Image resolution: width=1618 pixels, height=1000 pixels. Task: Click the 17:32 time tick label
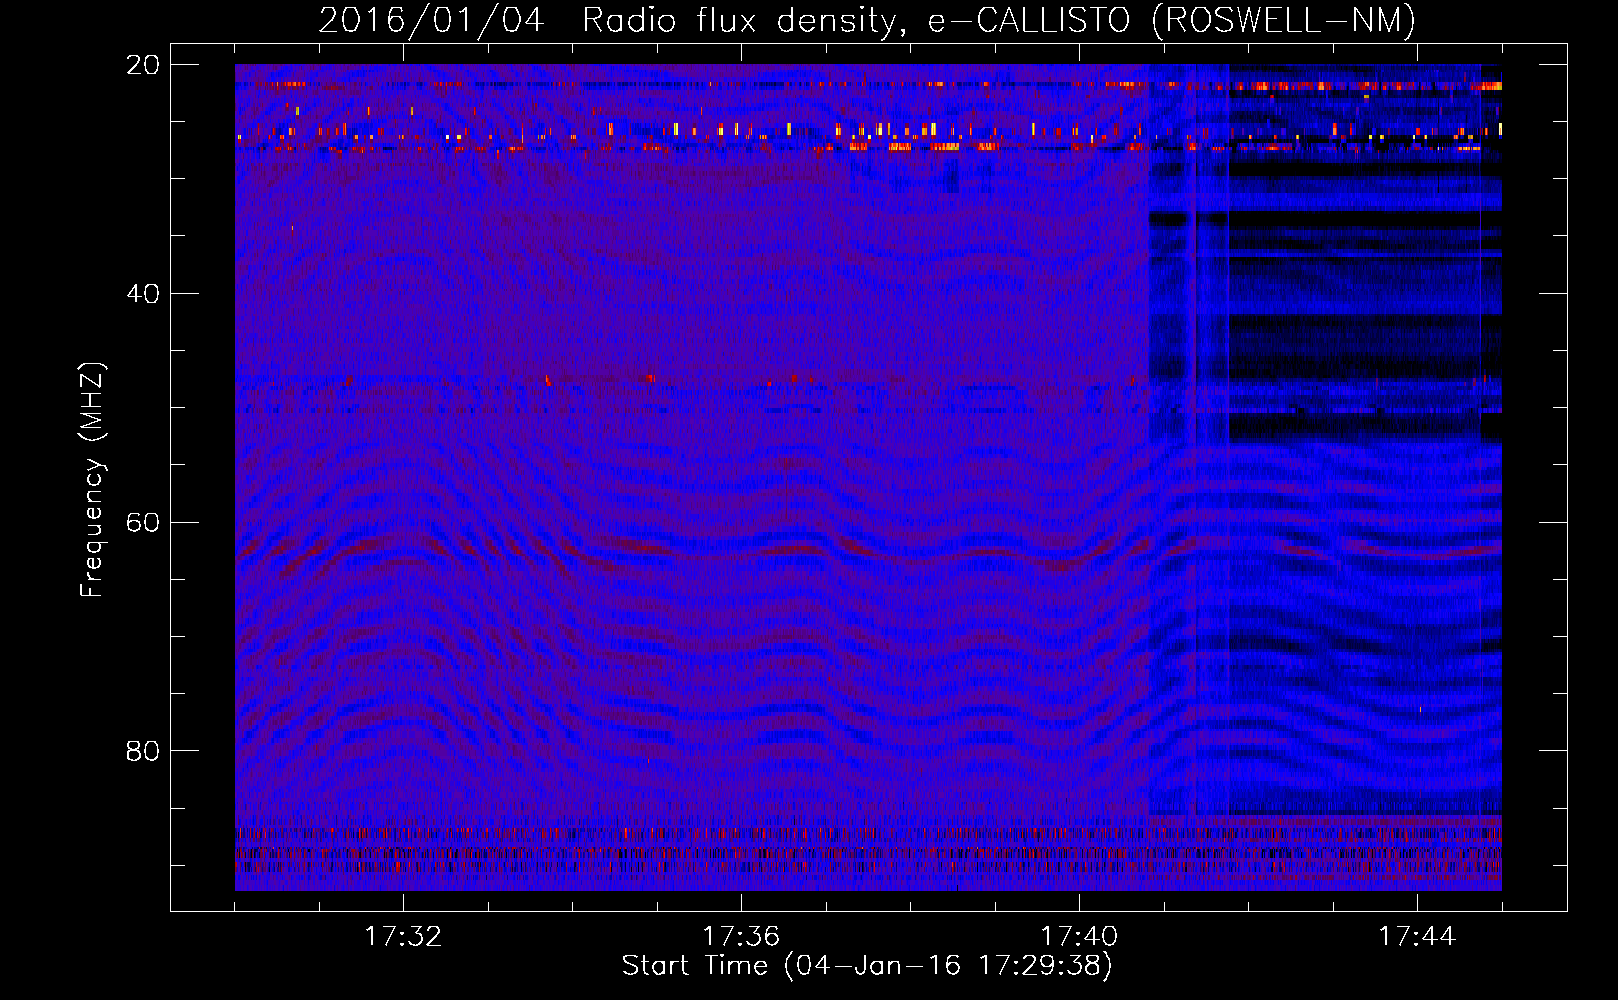coord(403,937)
